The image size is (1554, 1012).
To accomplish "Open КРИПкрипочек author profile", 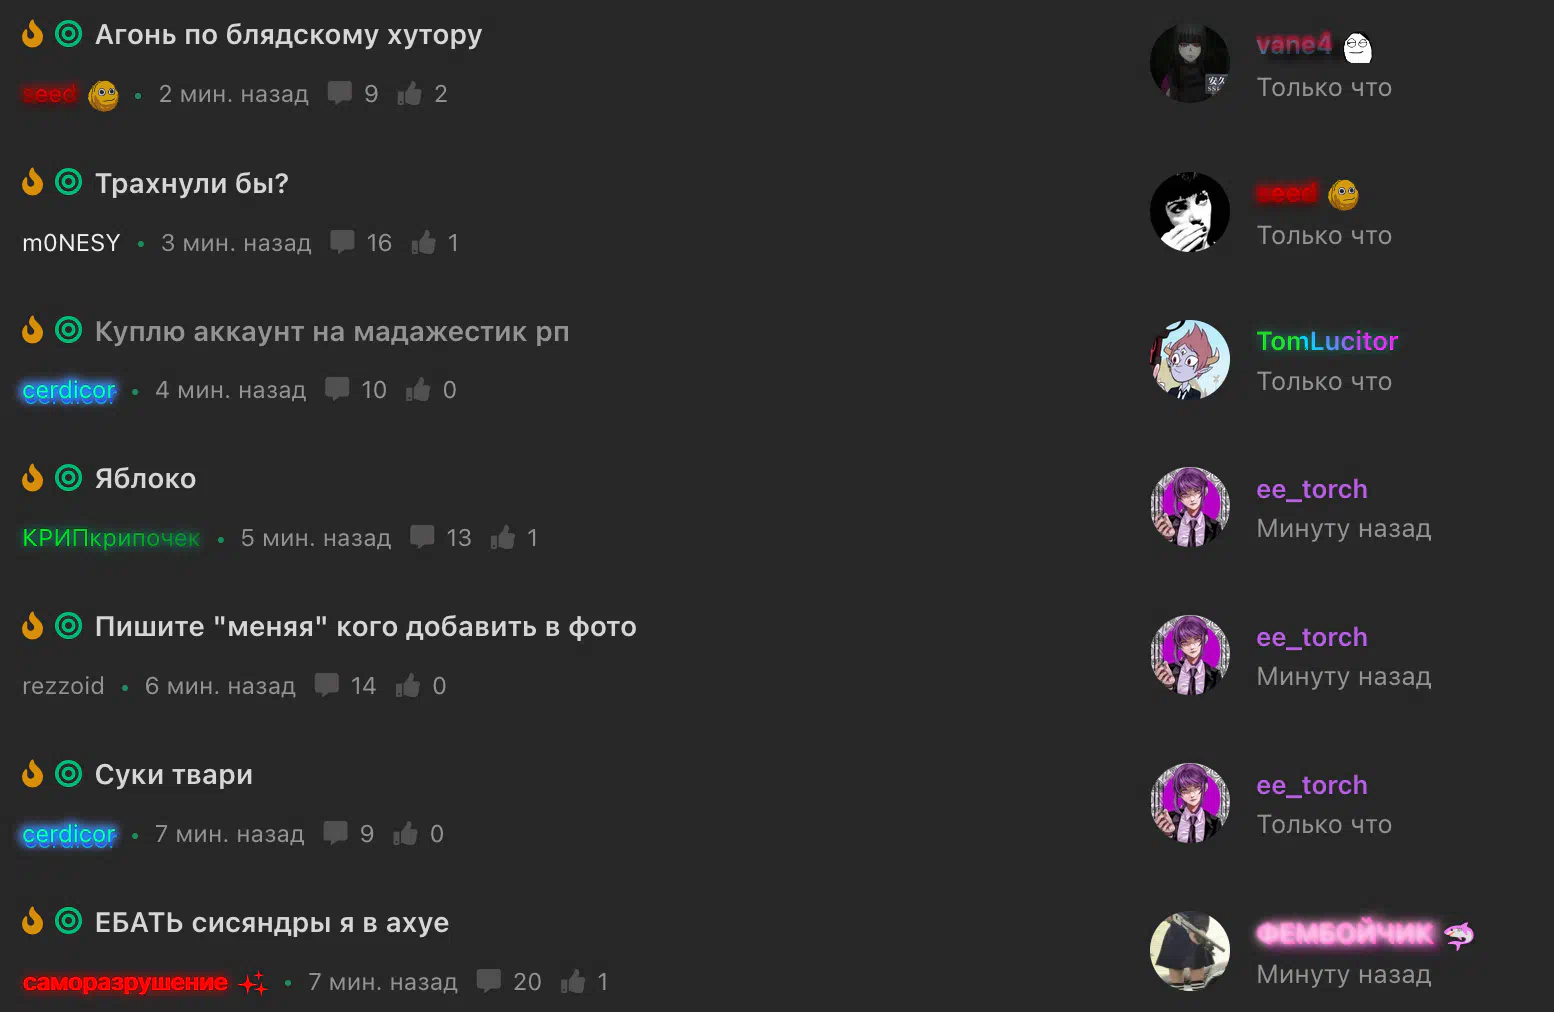I will (x=111, y=538).
